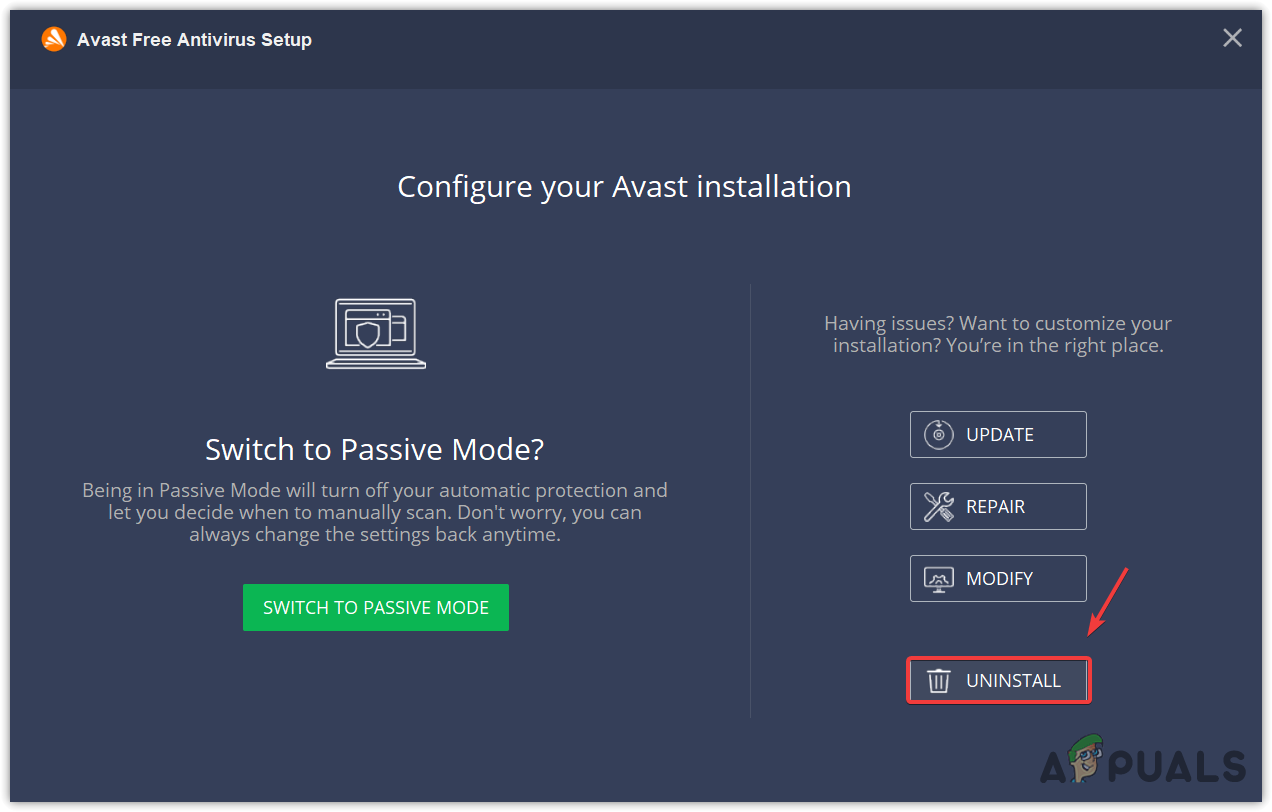Screen dimensions: 1272x812
Task: Click the Avast Free Antivirus Setup title
Action: point(194,39)
